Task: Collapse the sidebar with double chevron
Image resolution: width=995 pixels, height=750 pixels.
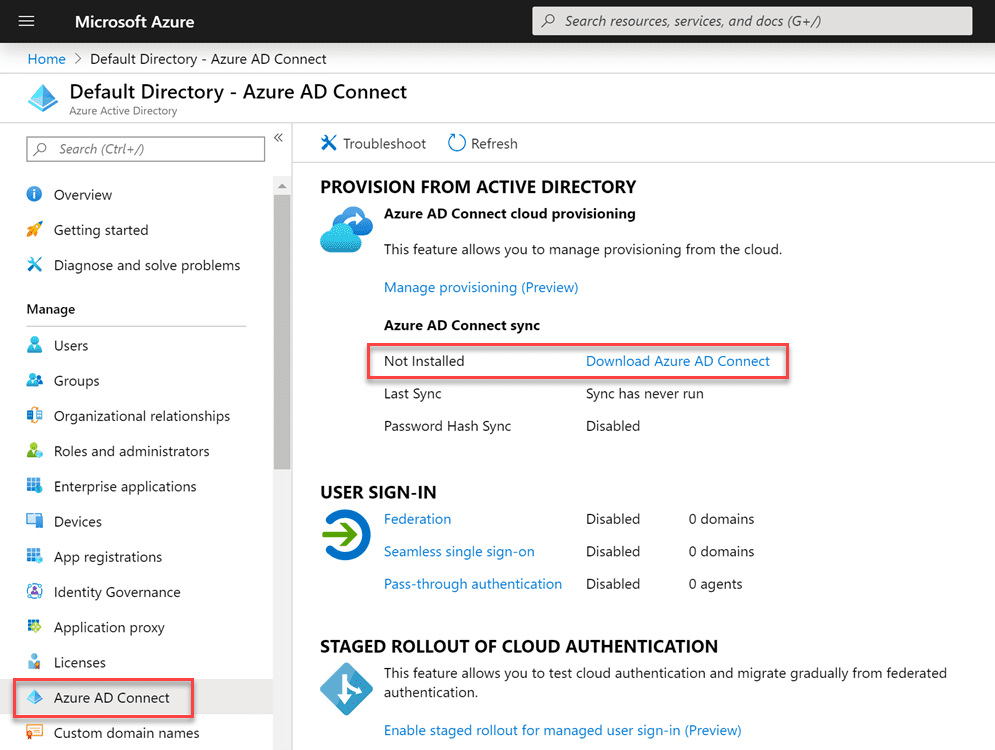Action: [x=279, y=138]
